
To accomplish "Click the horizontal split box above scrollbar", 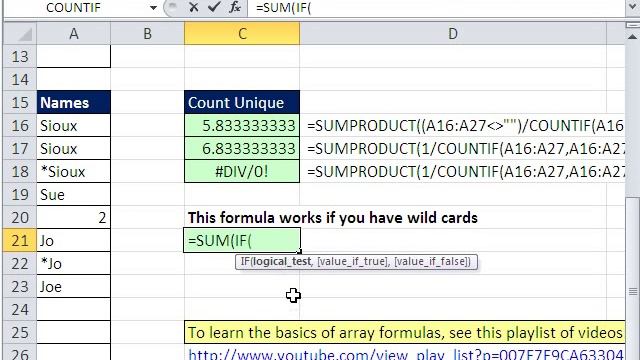I will [x=632, y=25].
